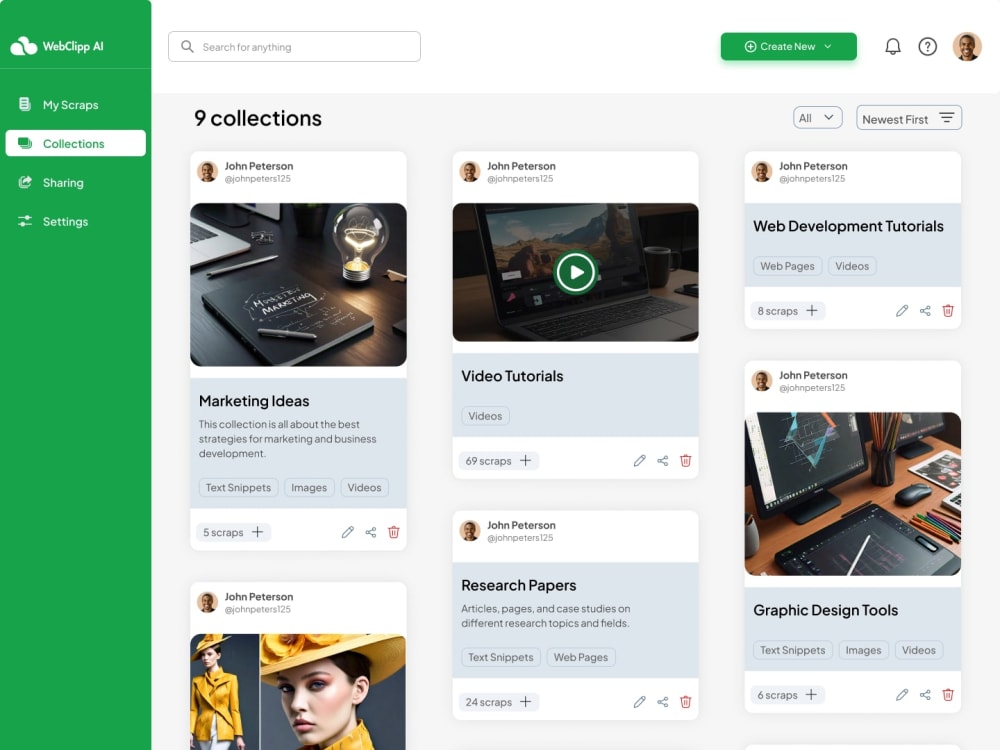
Task: Open the Marketing Ideas title
Action: click(x=254, y=401)
